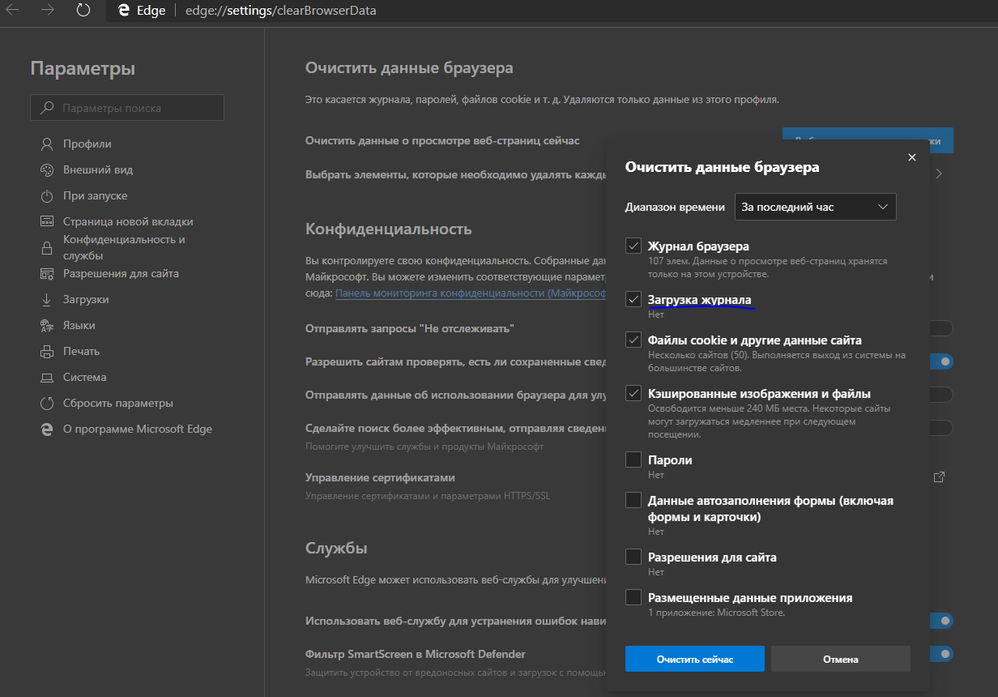The width and height of the screenshot is (998, 697).
Task: Click the При запуске power icon
Action: [47, 196]
